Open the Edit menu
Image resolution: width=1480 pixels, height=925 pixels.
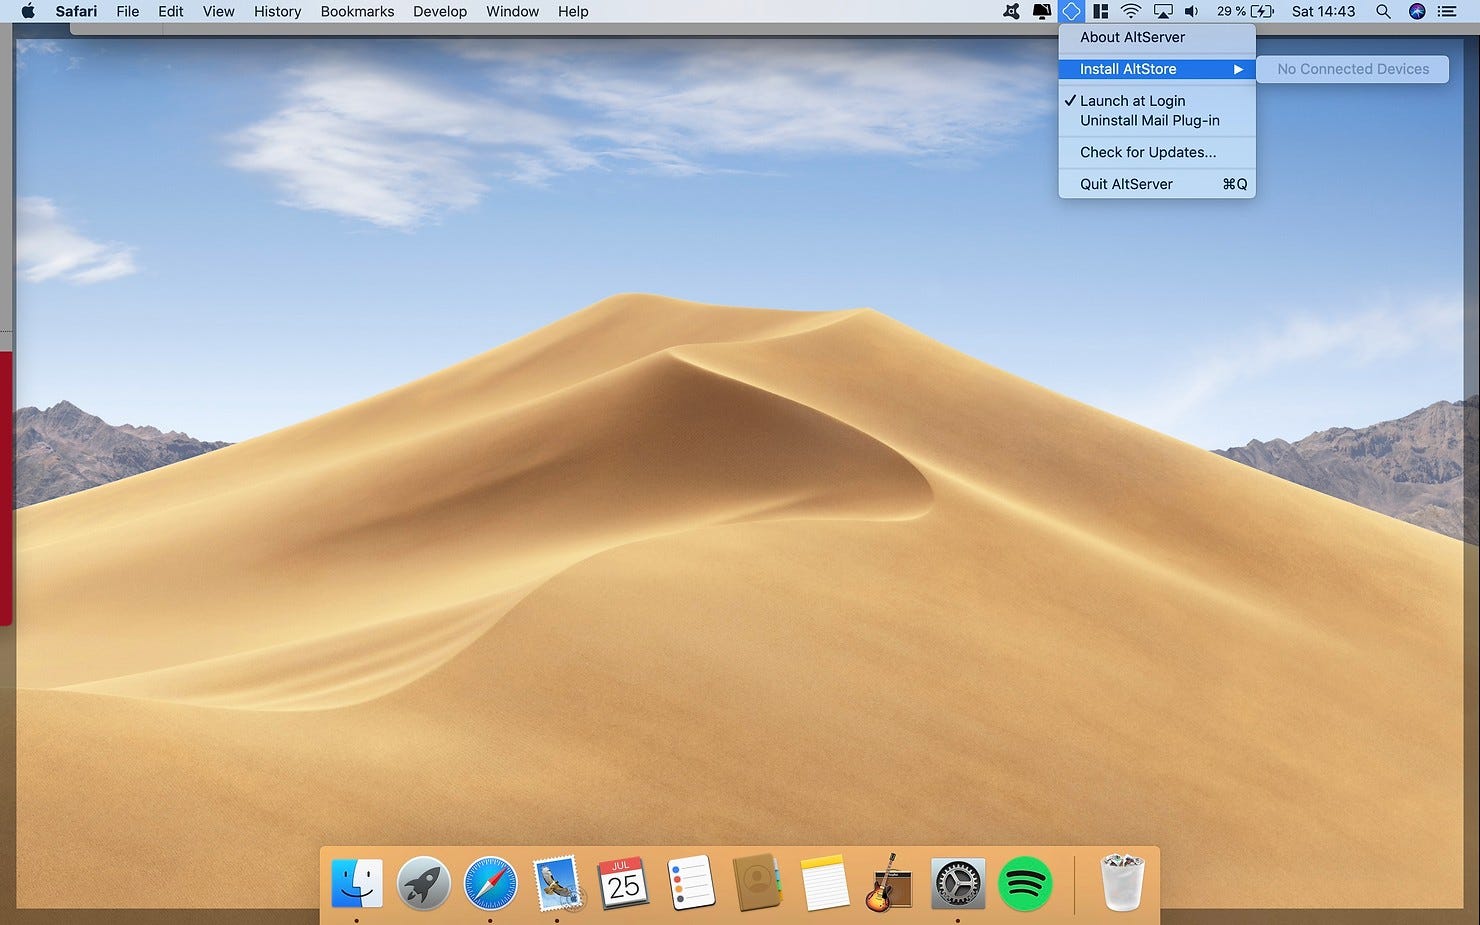pos(170,11)
